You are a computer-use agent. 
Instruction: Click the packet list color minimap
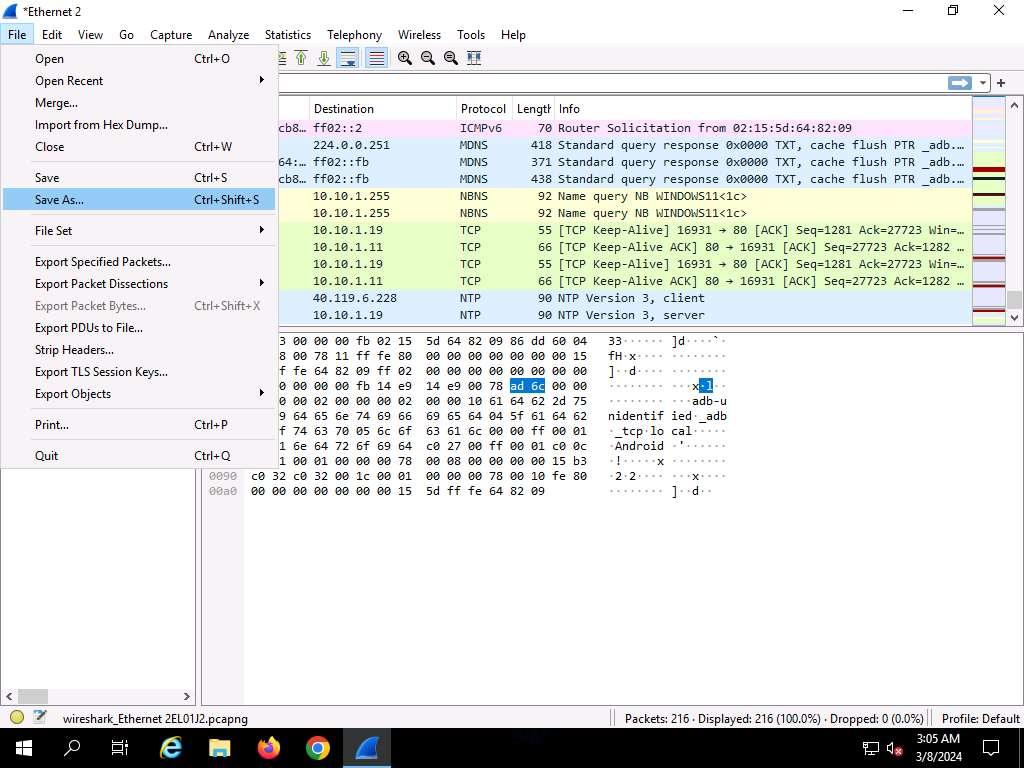(988, 210)
